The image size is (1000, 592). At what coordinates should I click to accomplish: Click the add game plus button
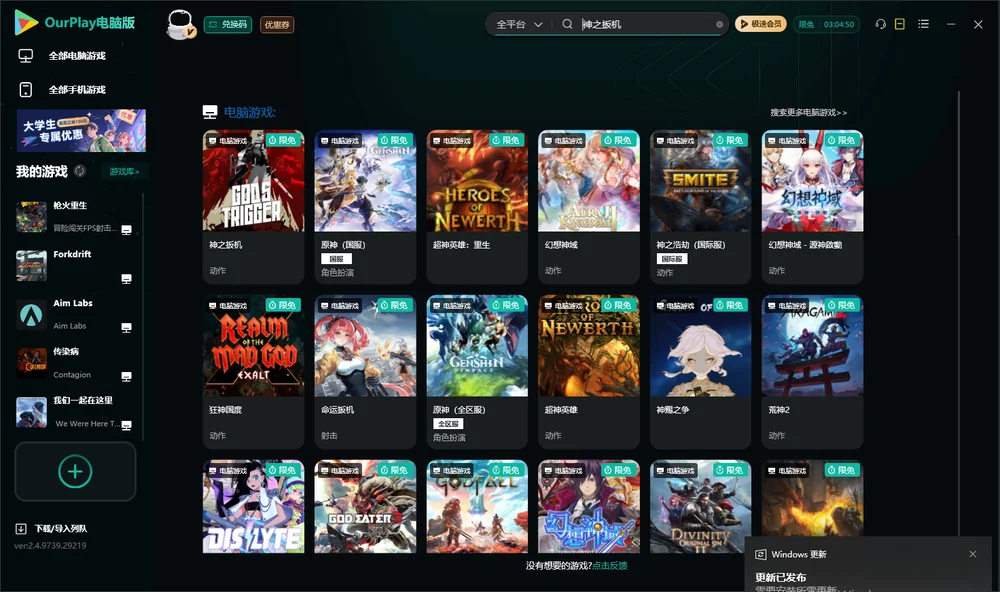pos(75,471)
